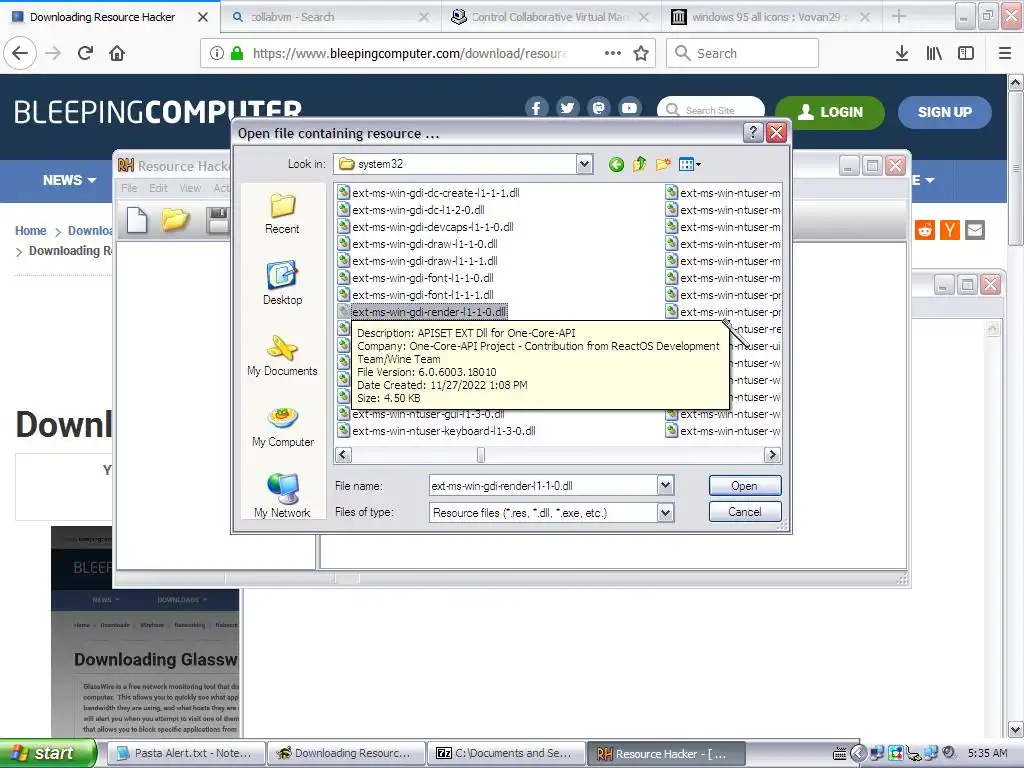This screenshot has height=768, width=1024.
Task: Expand the File name dropdown arrow
Action: click(x=665, y=485)
